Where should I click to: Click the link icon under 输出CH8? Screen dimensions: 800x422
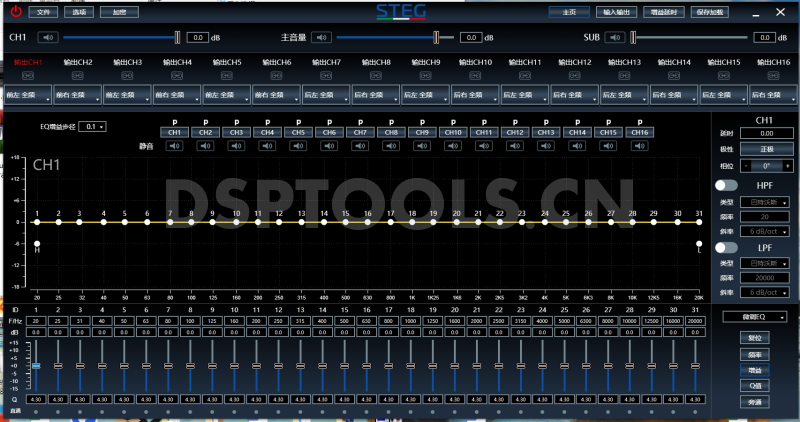pos(376,76)
